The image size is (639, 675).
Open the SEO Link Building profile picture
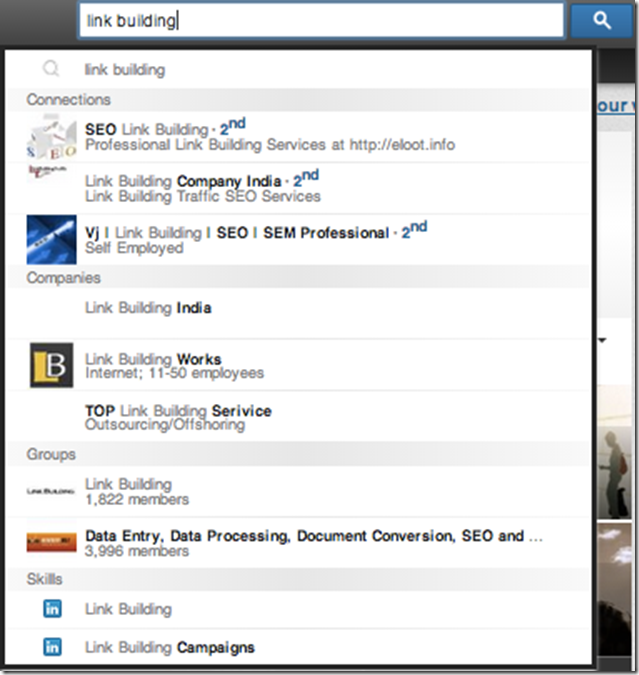pos(51,136)
